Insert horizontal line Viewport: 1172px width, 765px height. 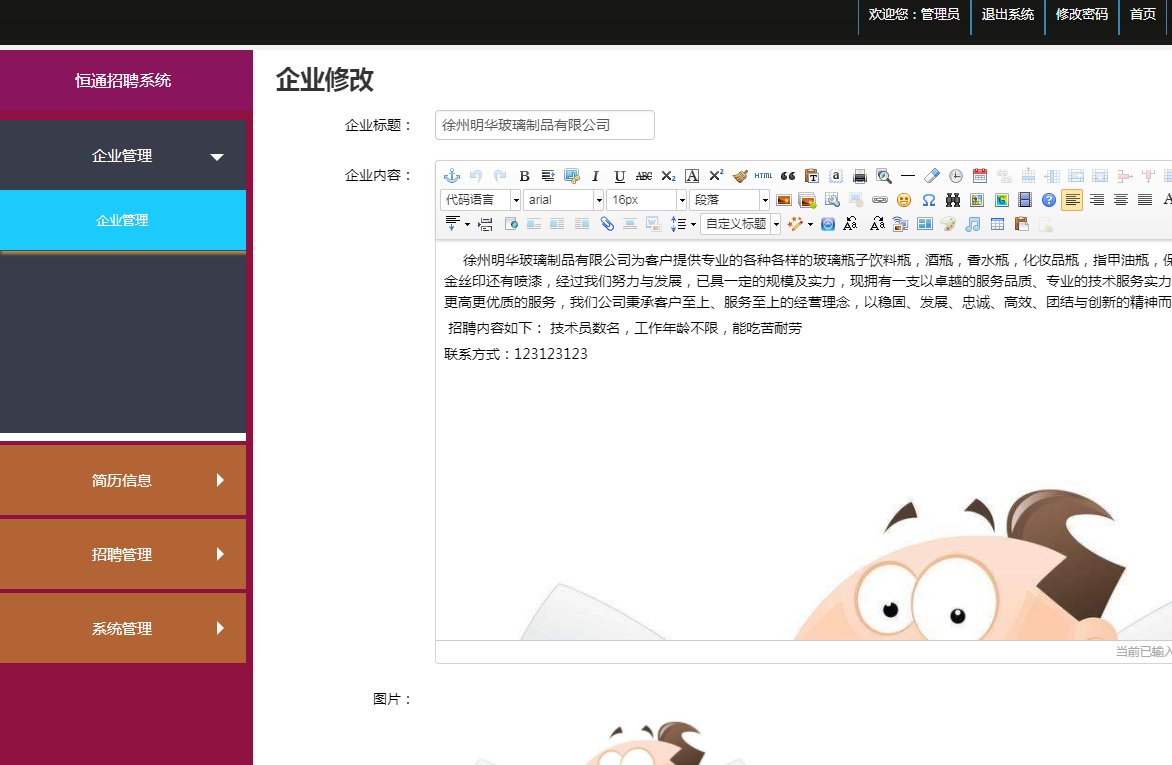pos(907,176)
